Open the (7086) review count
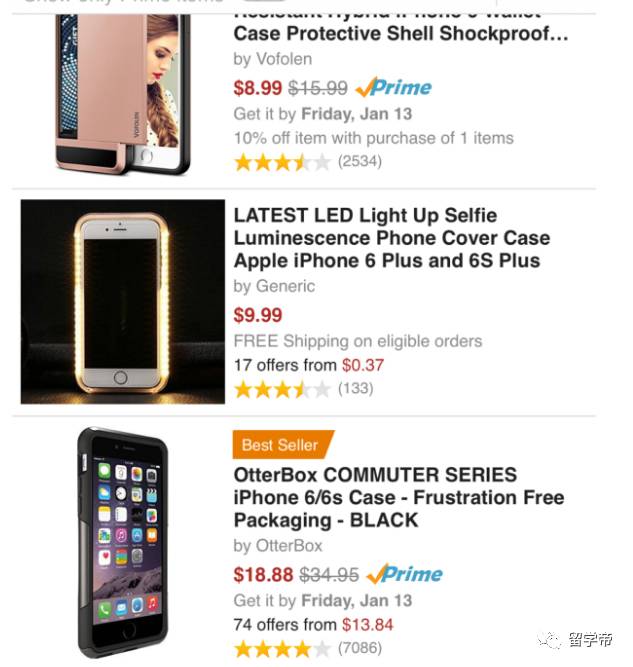The width and height of the screenshot is (633, 667). click(x=360, y=648)
